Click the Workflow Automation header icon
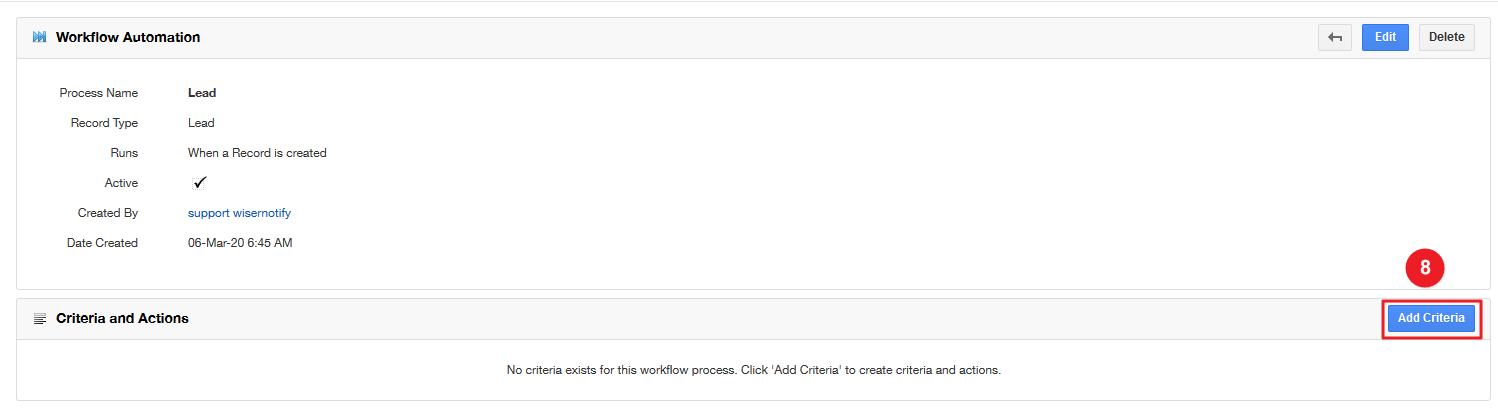The width and height of the screenshot is (1498, 415). coord(40,37)
